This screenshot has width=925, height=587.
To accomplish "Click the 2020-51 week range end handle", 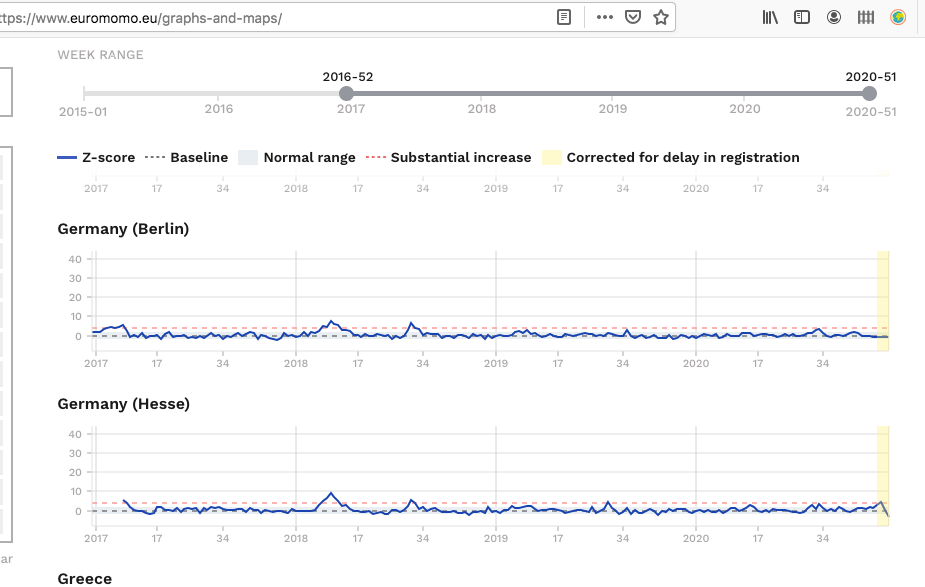I will (869, 93).
